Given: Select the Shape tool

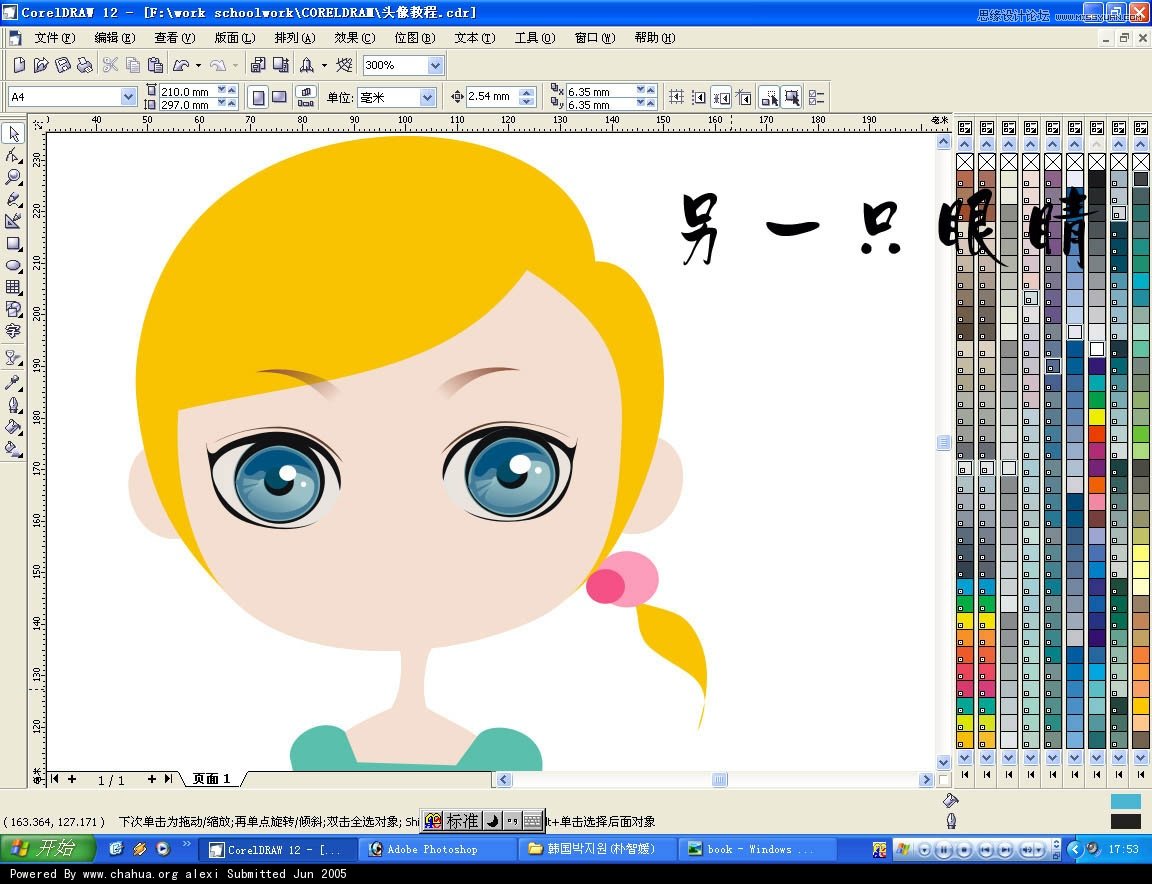Looking at the screenshot, I should [x=14, y=155].
